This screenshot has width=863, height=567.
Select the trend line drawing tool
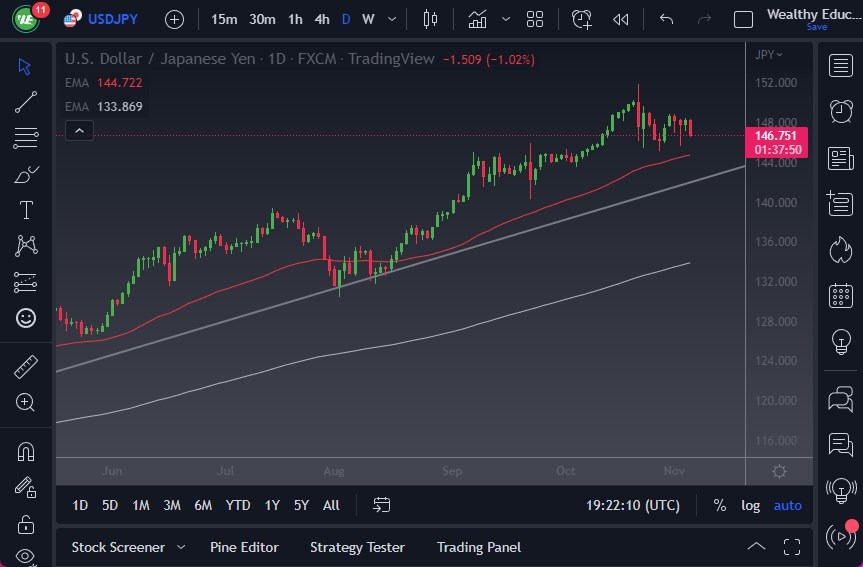(x=26, y=101)
